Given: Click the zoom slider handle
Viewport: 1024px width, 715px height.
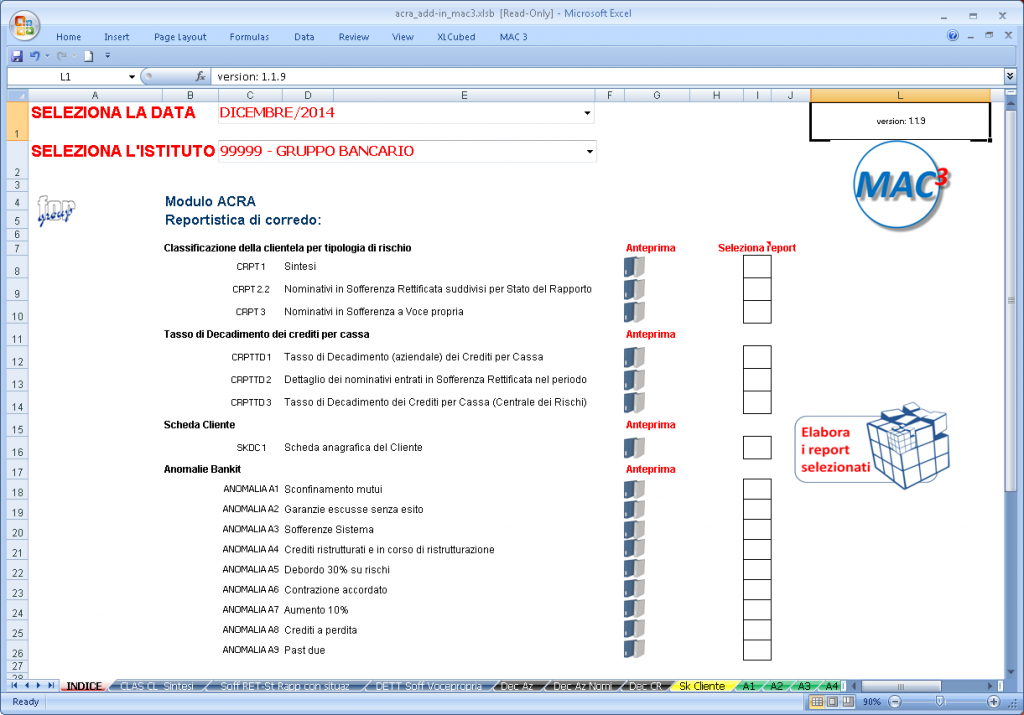Looking at the screenshot, I should [940, 702].
